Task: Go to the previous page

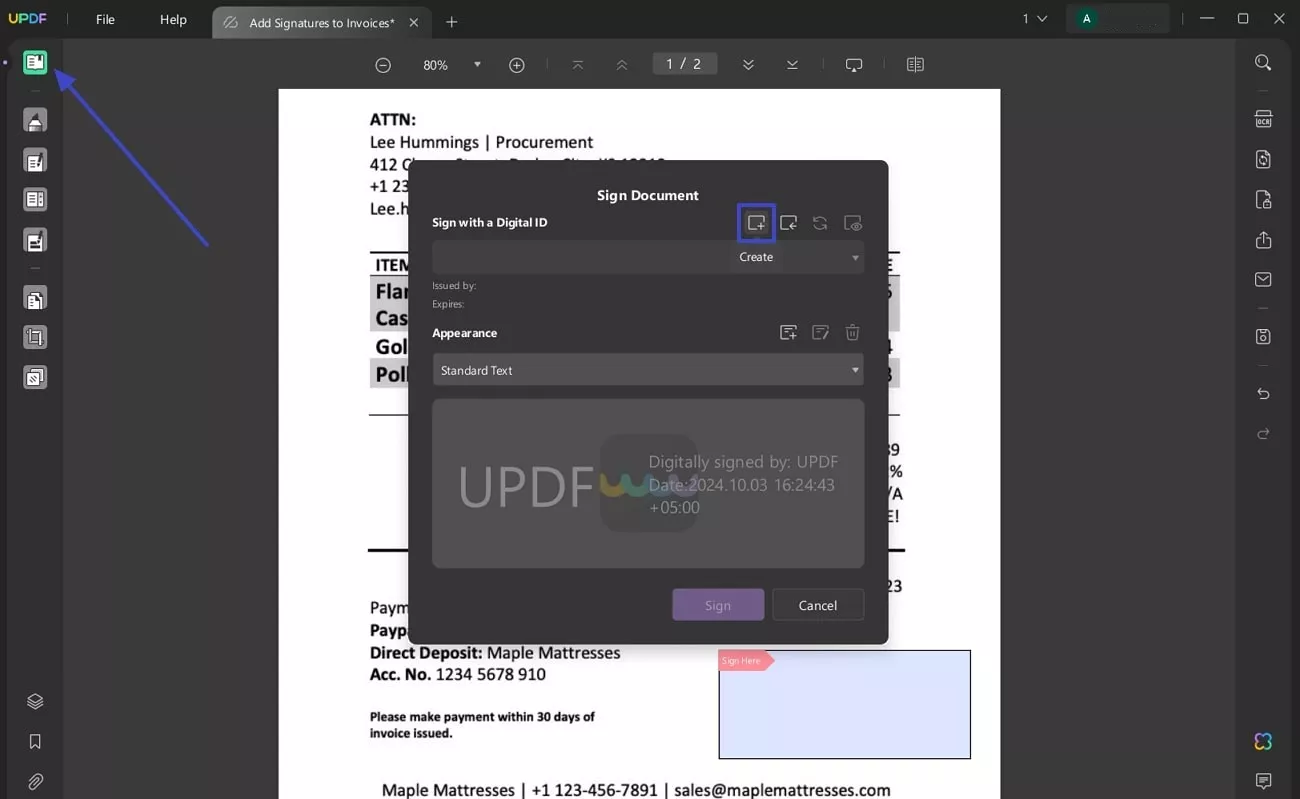Action: 622,65
